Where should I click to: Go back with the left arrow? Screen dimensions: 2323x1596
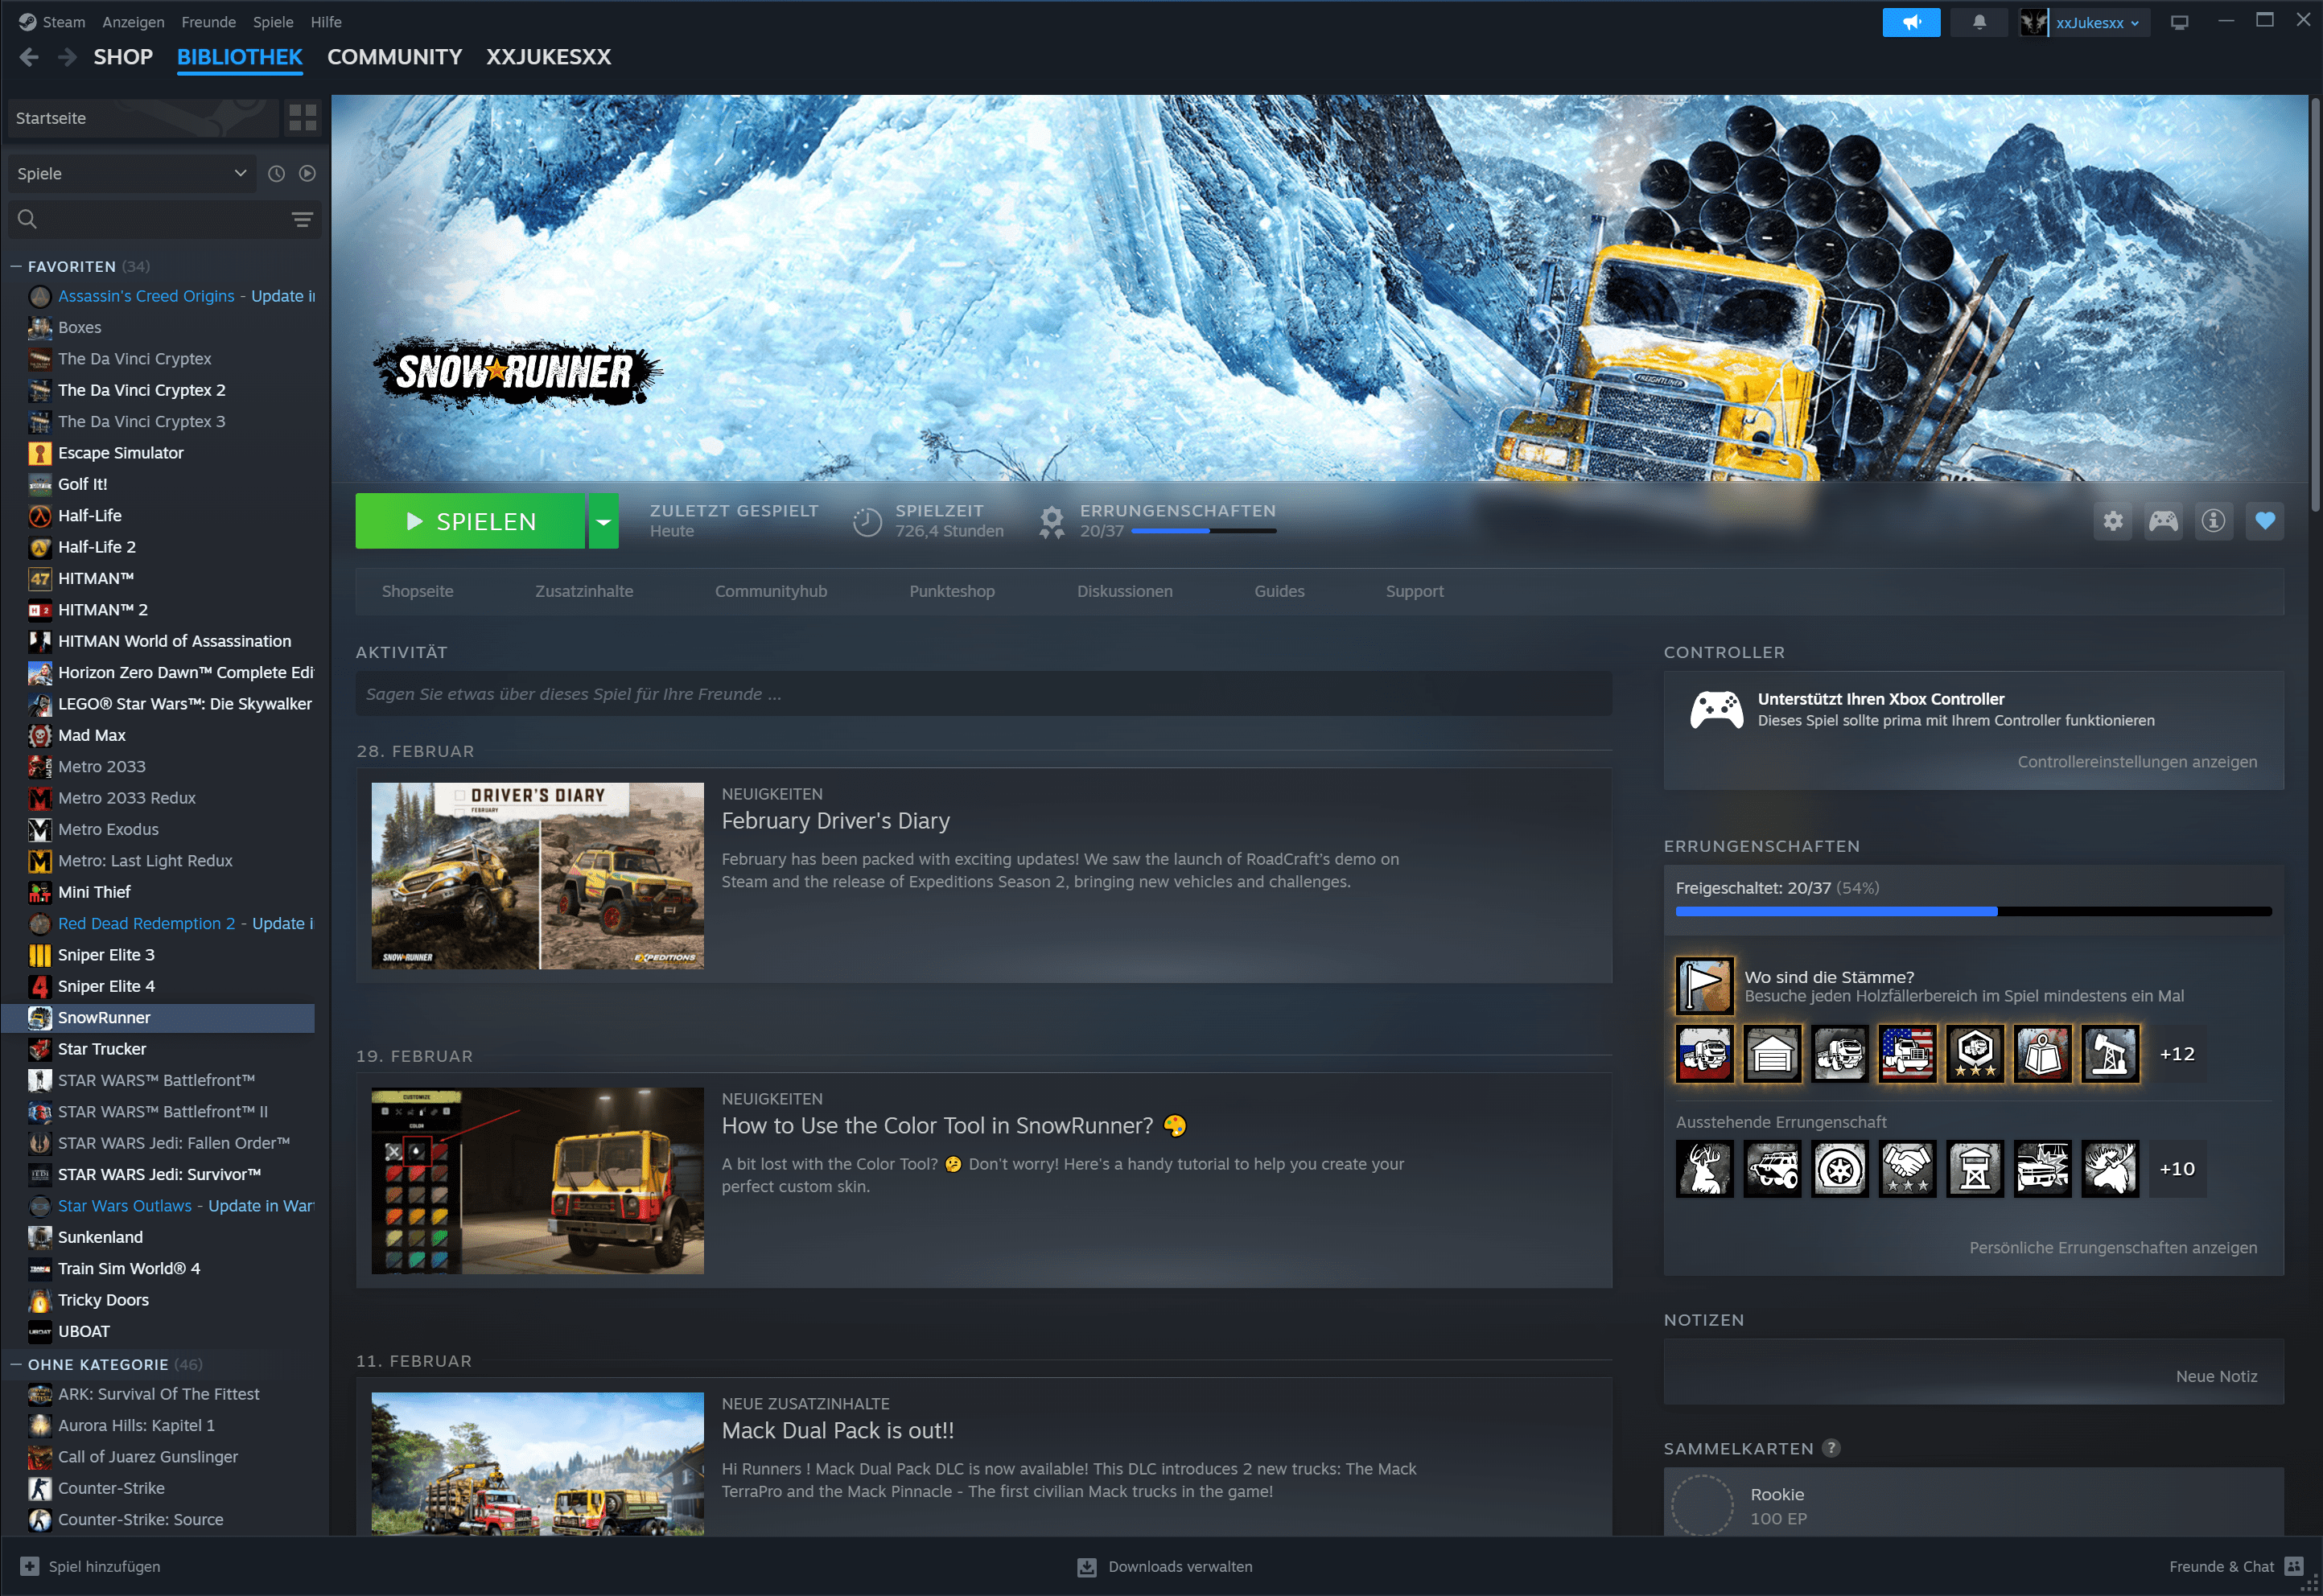(x=29, y=57)
